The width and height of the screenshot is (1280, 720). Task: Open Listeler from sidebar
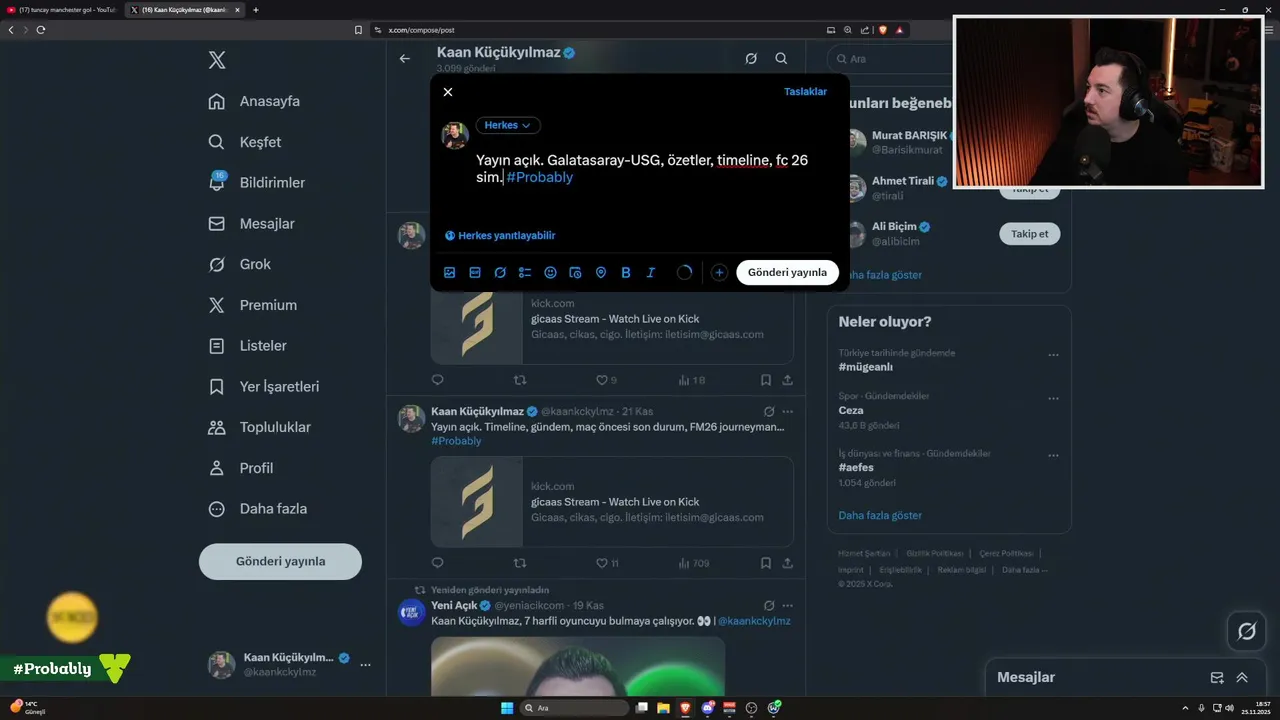248,346
